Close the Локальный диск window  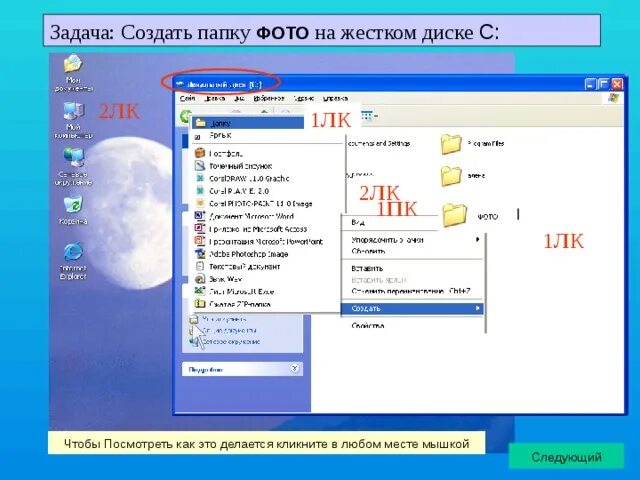pyautogui.click(x=617, y=84)
